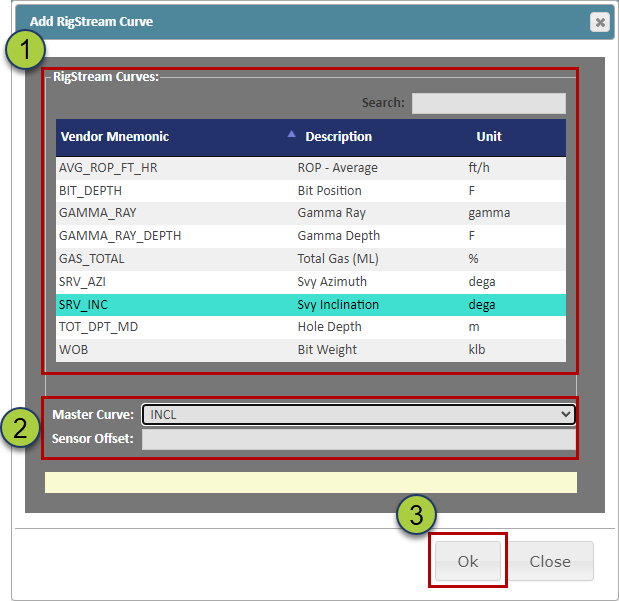The width and height of the screenshot is (619, 601).
Task: Select the AVG_ROP_FT_HR curve row
Action: (311, 168)
